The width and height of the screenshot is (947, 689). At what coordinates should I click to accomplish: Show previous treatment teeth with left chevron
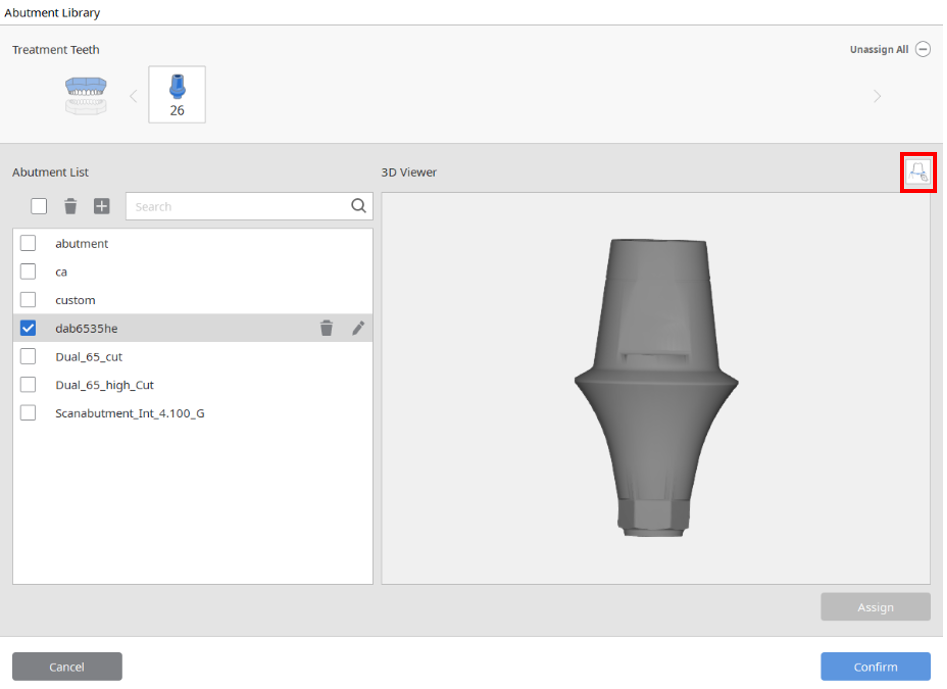pyautogui.click(x=133, y=96)
